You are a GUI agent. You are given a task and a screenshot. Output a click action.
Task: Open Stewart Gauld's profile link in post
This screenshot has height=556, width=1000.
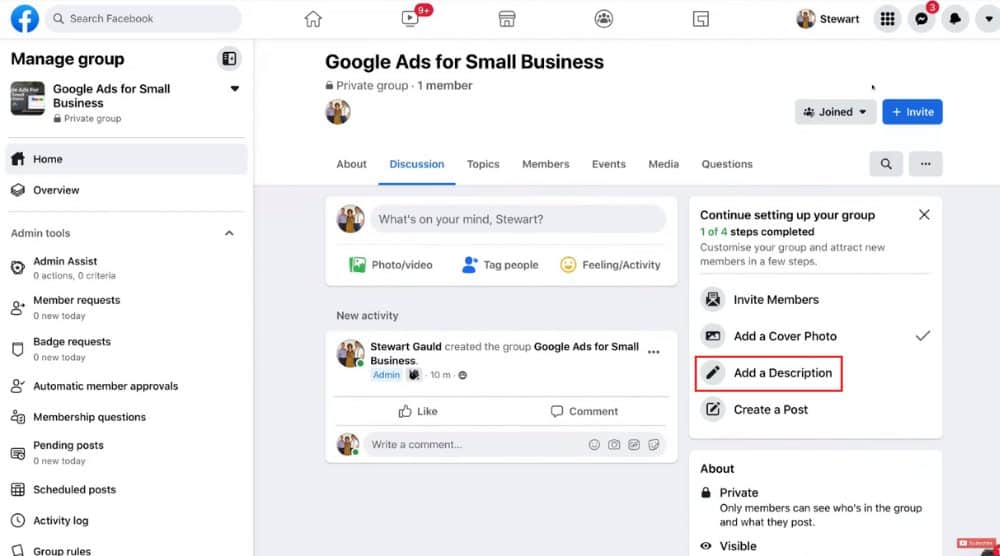[x=406, y=346]
